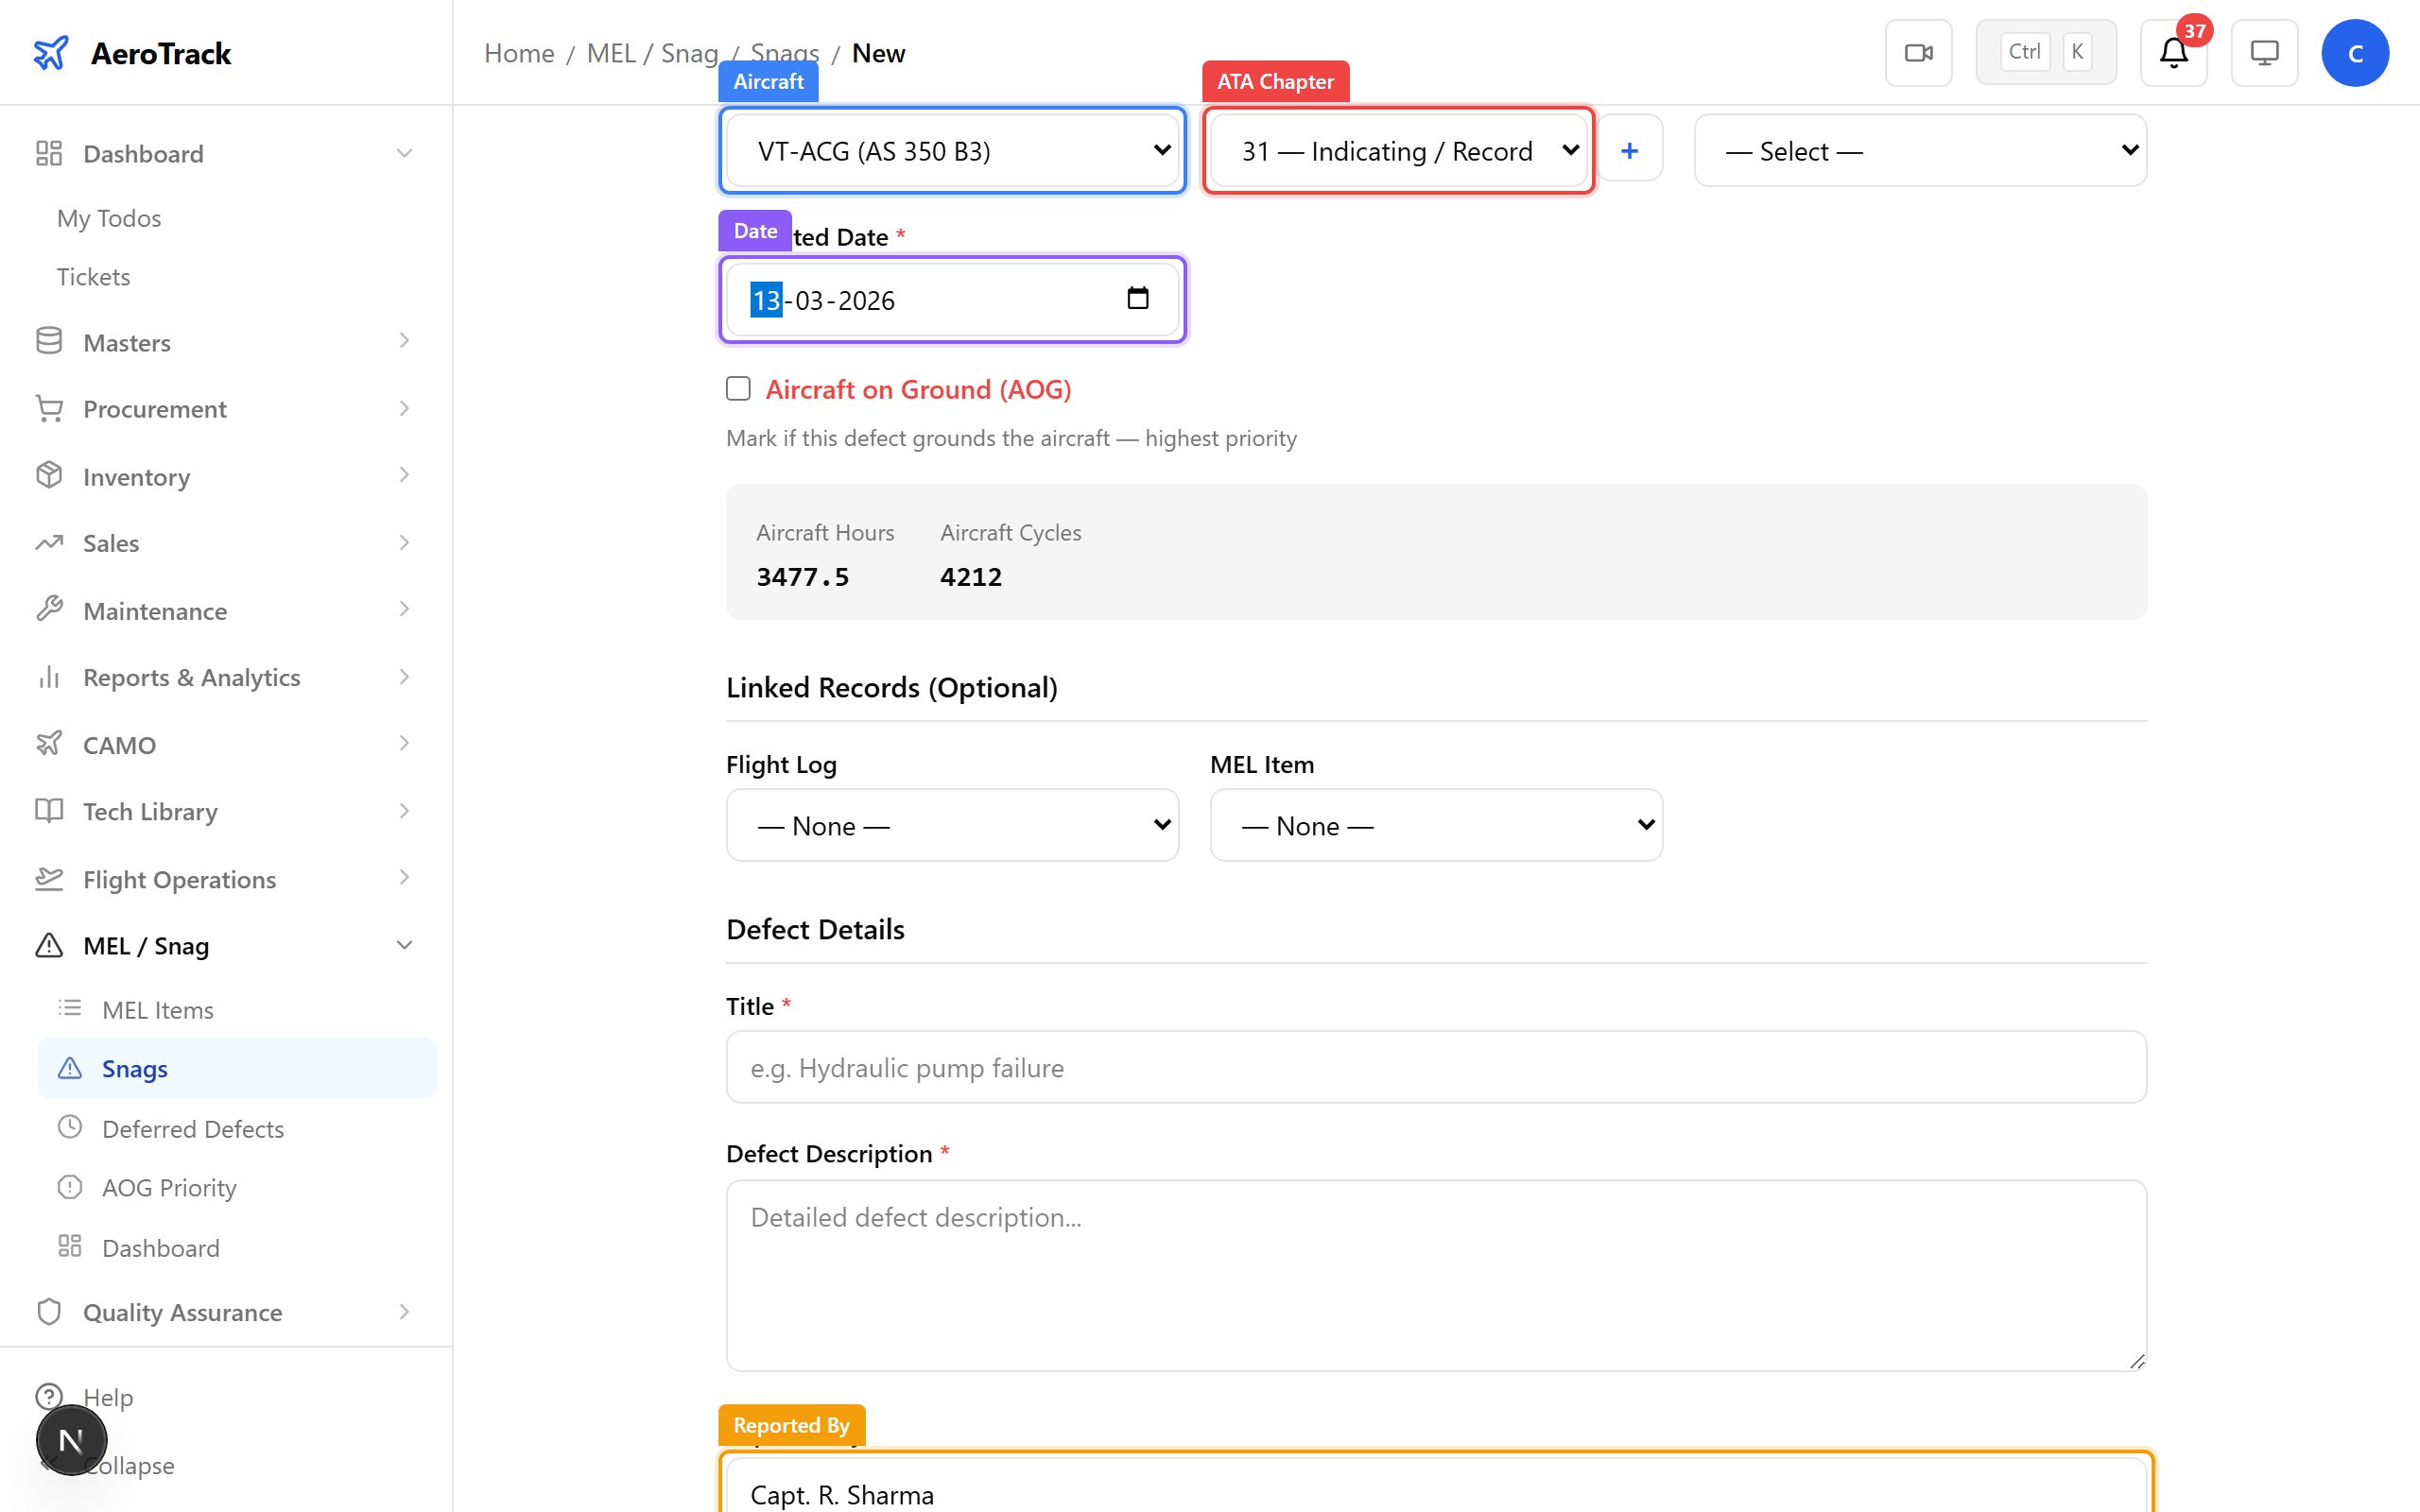Click the Inventory box icon in sidebar
Screen dimensions: 2420x1512
[x=49, y=476]
